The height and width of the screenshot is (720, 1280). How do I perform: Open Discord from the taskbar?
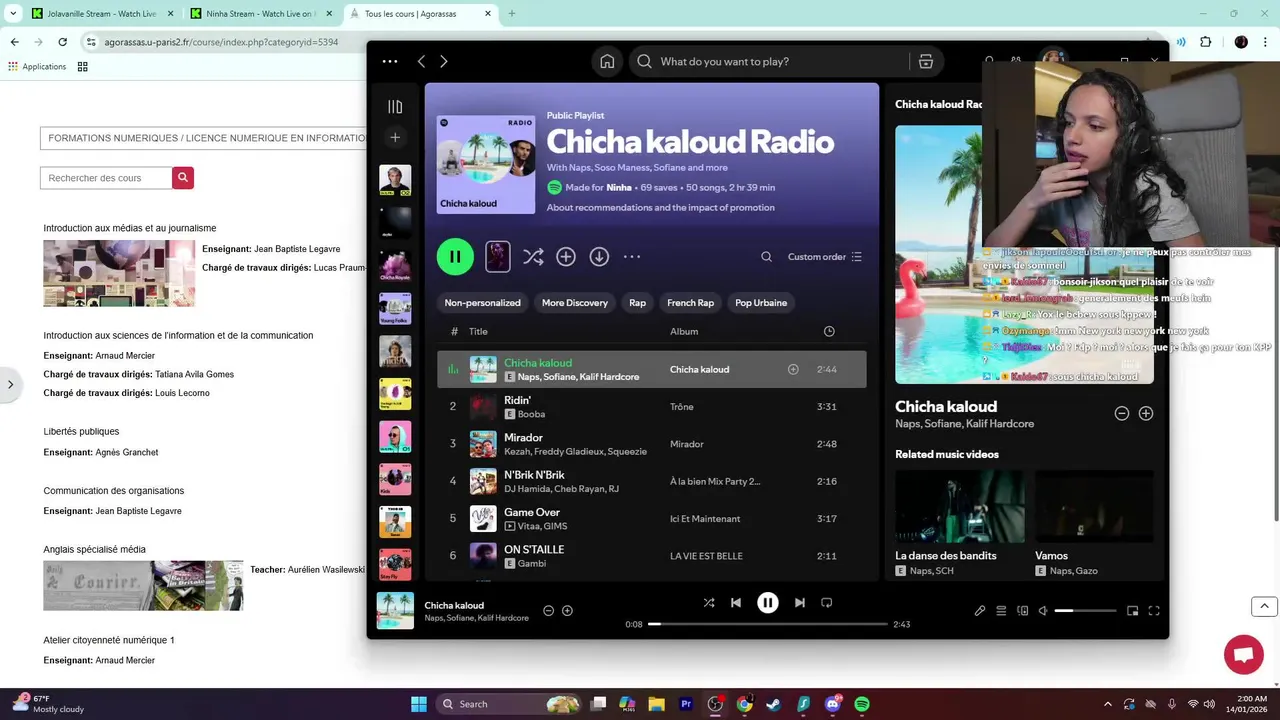tap(833, 704)
